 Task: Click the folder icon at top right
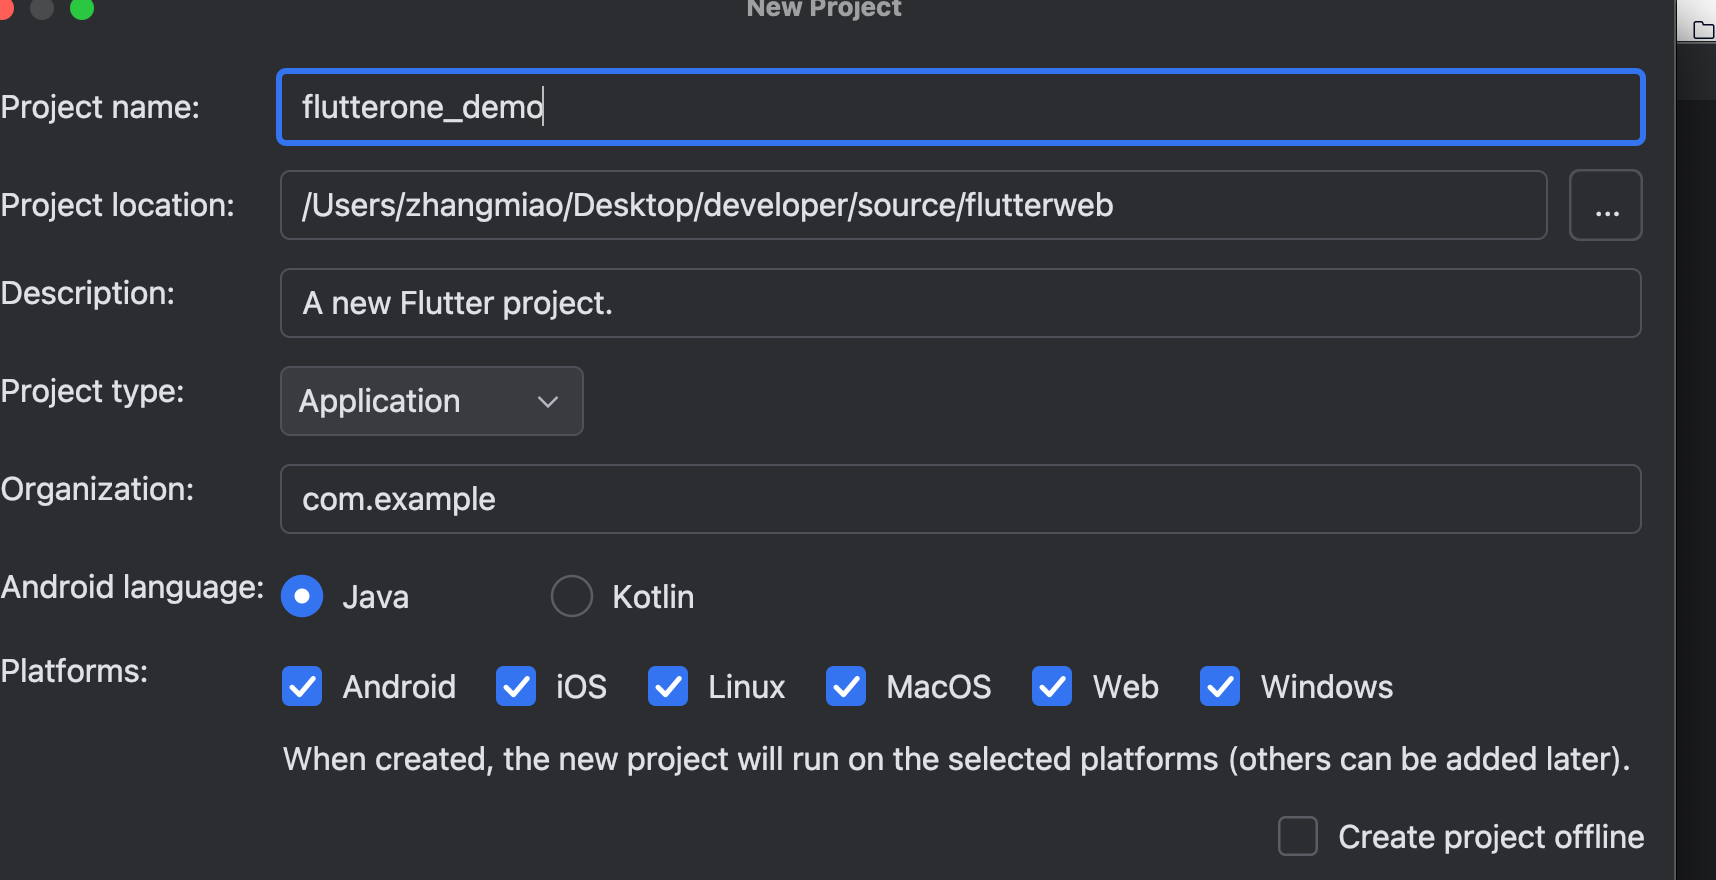point(1703,30)
